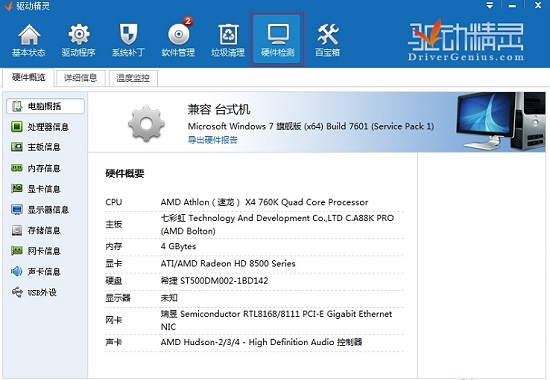Click the desktop computer picture
Viewport: 550px width, 380px height.
[x=501, y=121]
